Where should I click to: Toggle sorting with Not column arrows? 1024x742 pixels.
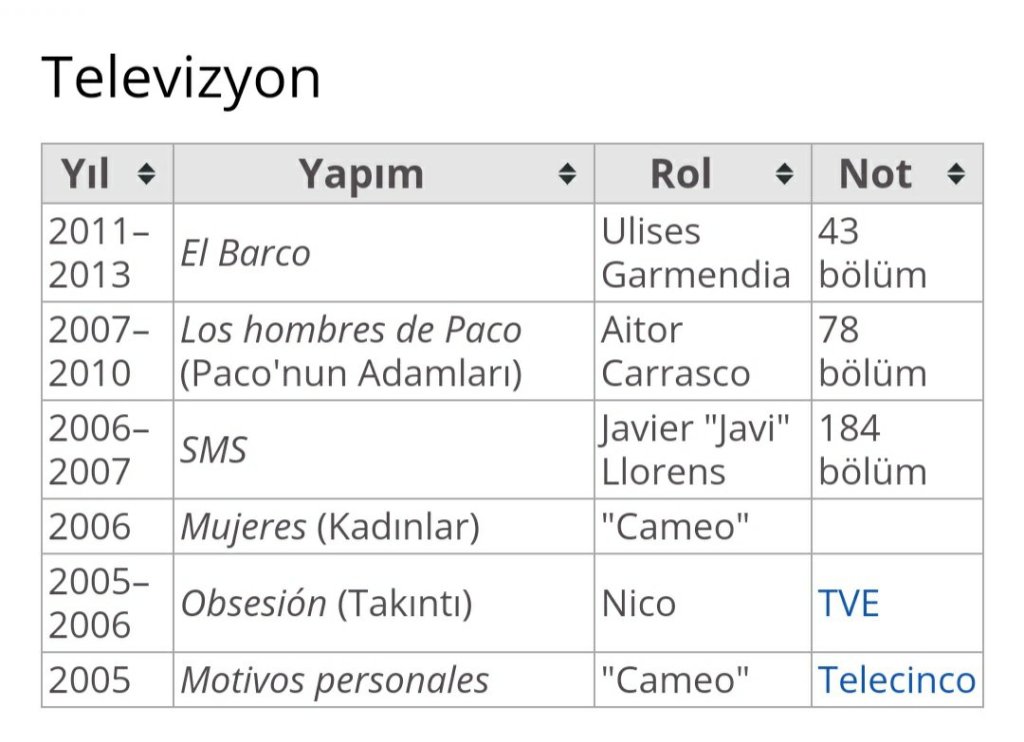[956, 175]
